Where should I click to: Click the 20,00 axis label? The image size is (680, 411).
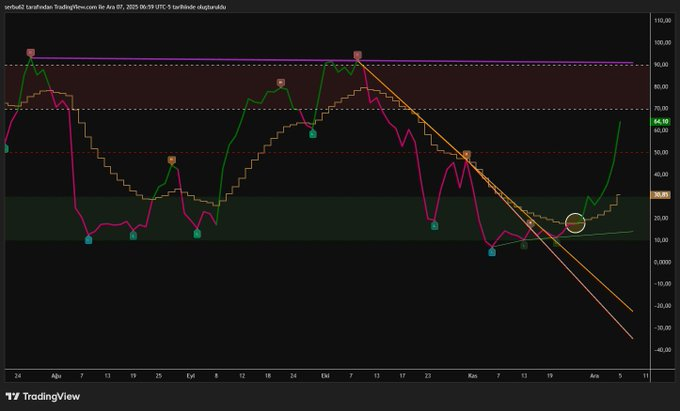[x=662, y=218]
